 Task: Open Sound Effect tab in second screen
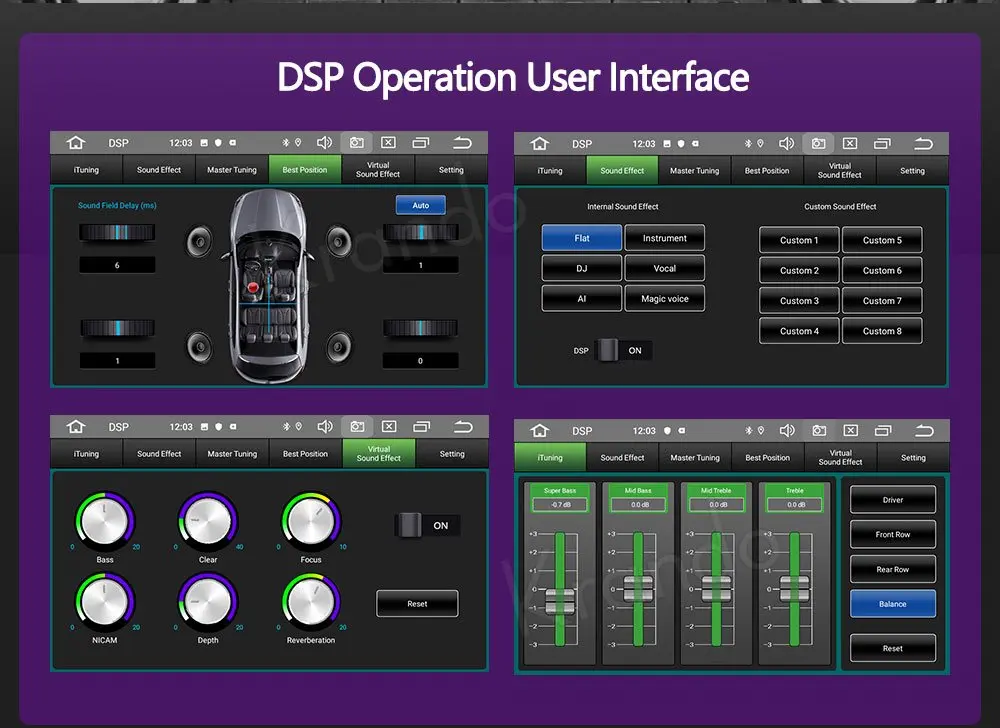click(622, 170)
